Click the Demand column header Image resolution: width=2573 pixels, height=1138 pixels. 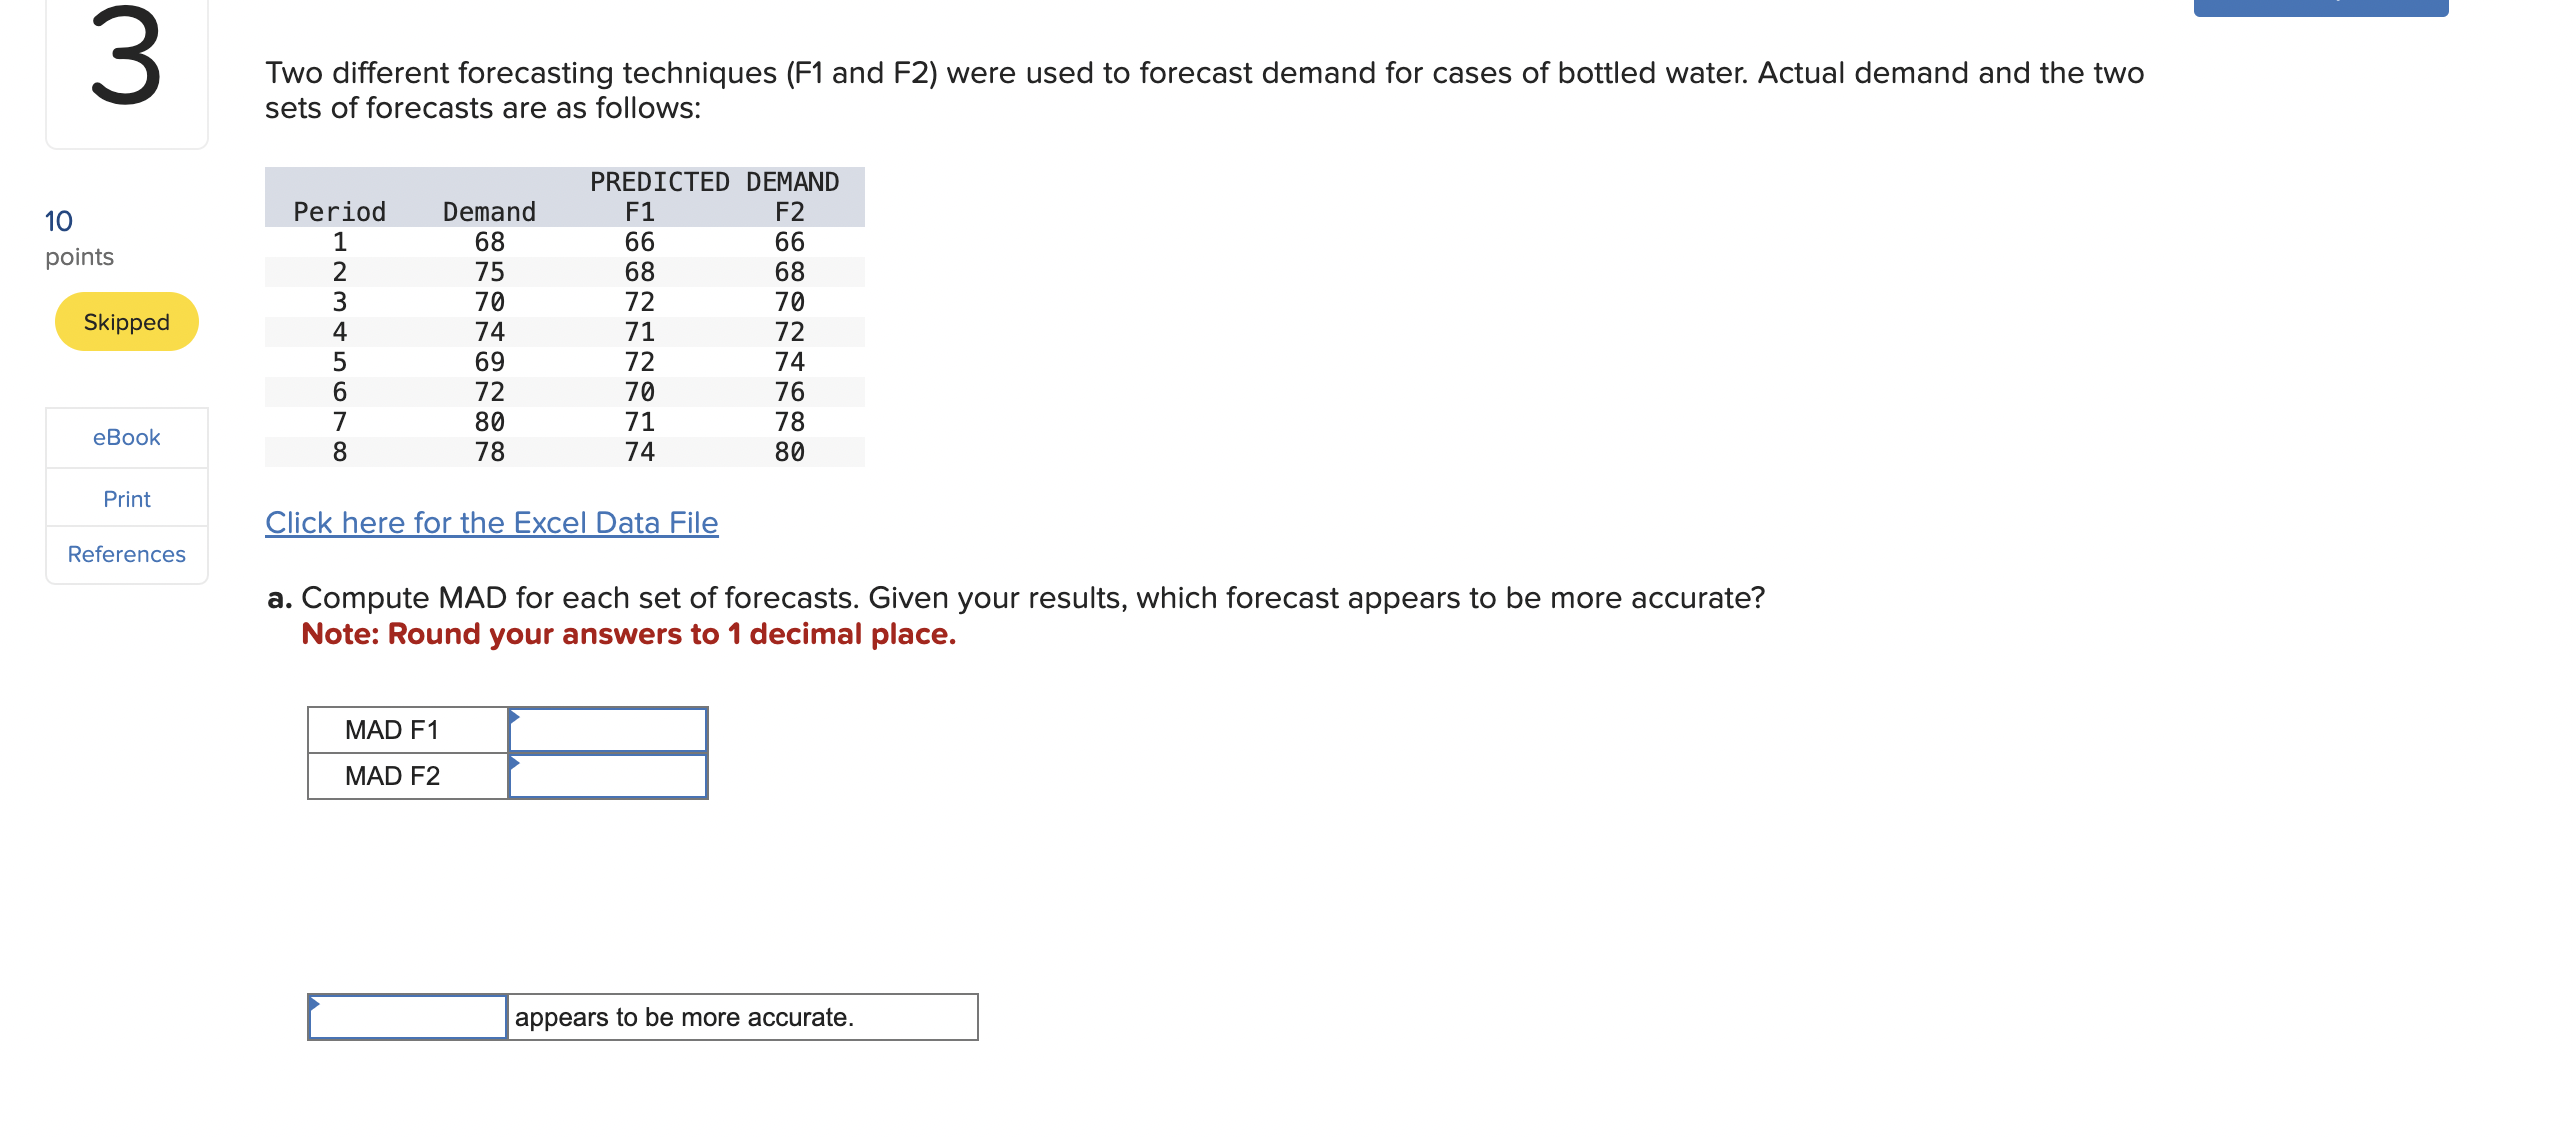pos(489,211)
